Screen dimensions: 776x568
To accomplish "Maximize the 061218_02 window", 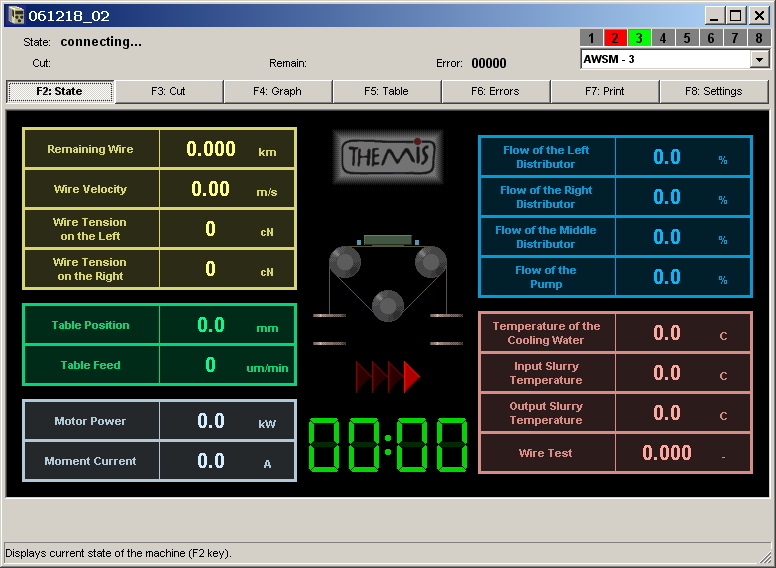I will click(x=735, y=15).
